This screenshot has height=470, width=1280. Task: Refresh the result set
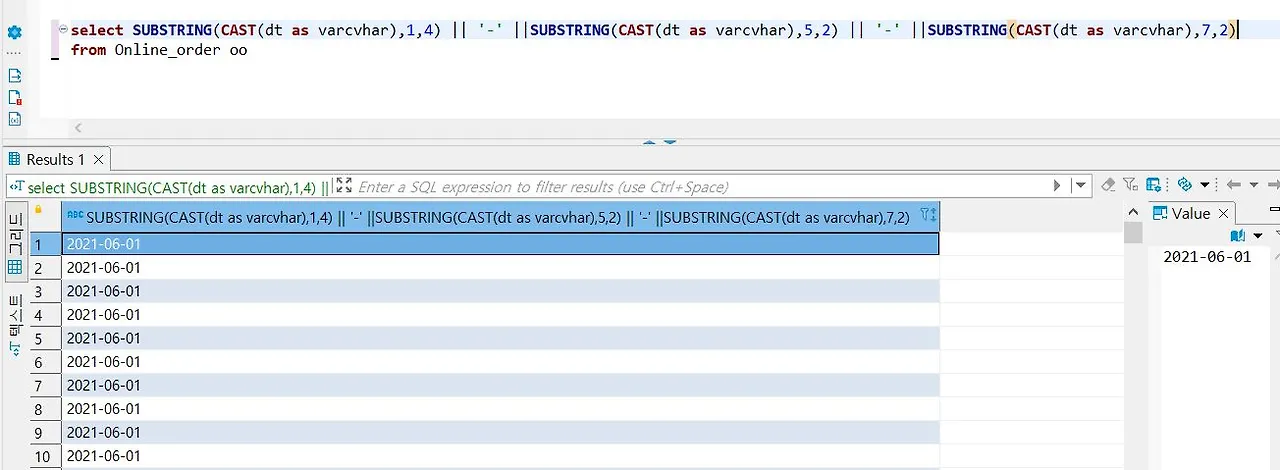1185,185
